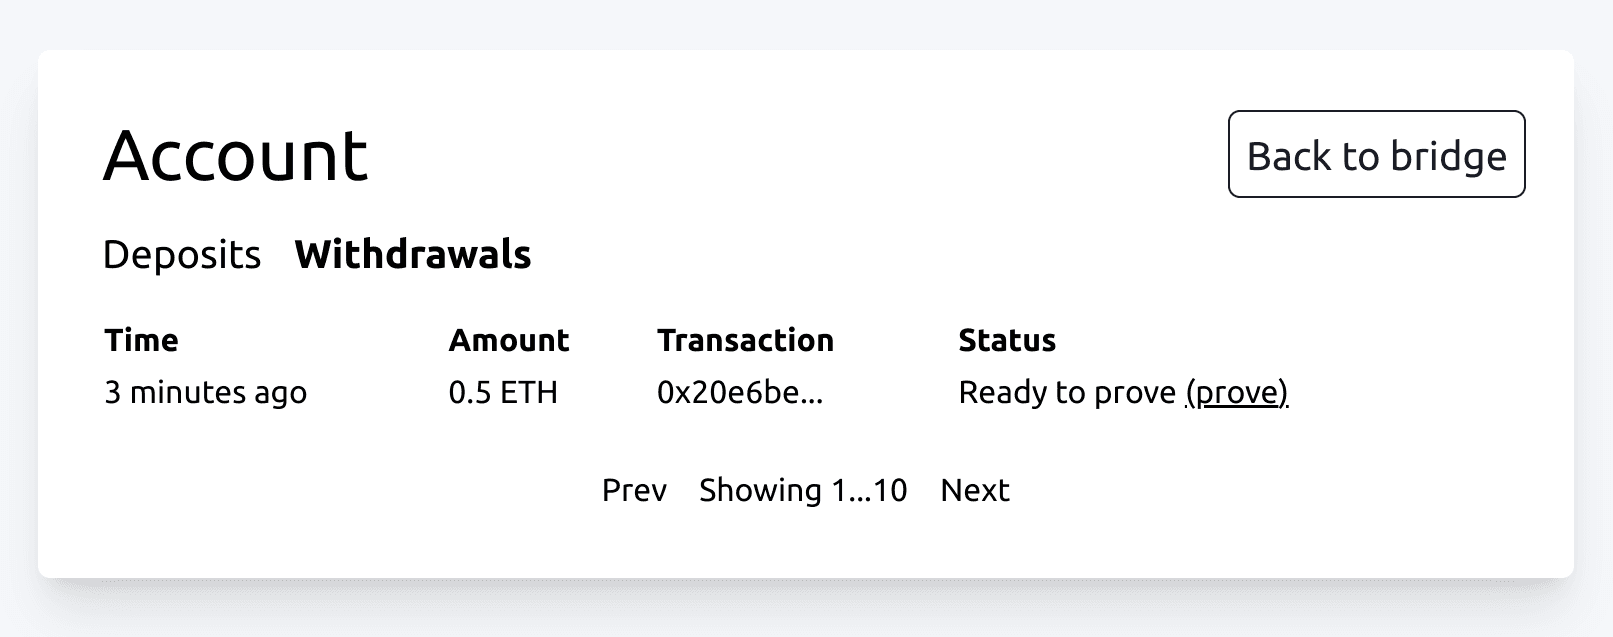Click the Account page heading
1613x637 pixels.
236,155
